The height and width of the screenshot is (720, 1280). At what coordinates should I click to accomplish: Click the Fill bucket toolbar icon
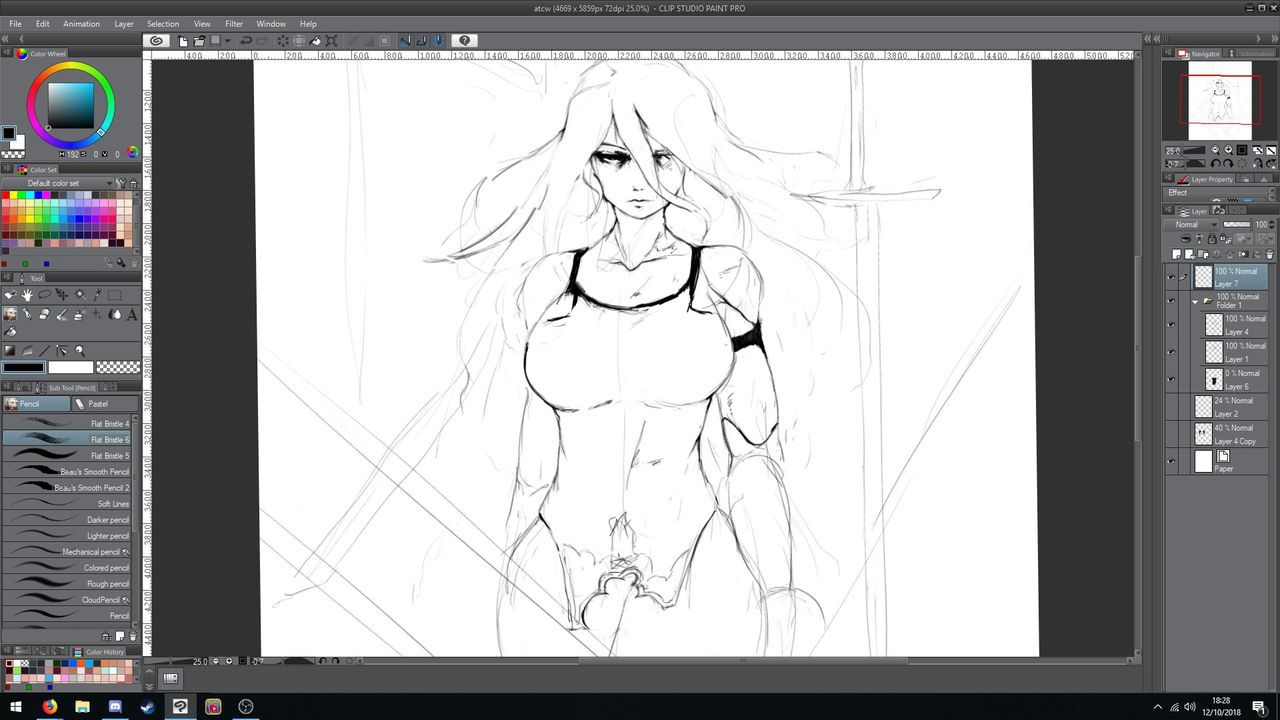coord(315,40)
